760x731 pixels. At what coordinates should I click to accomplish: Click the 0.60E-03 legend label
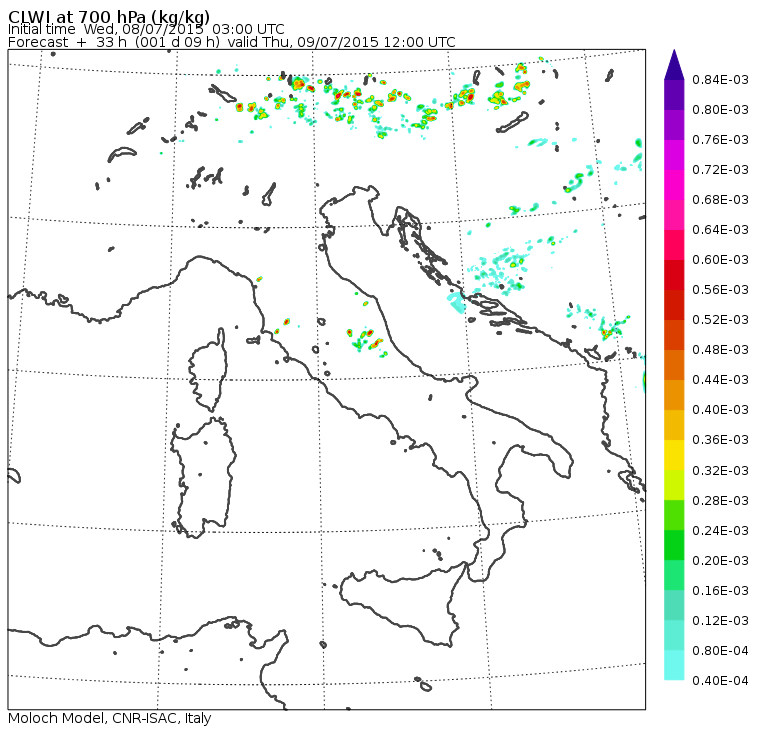pos(720,260)
